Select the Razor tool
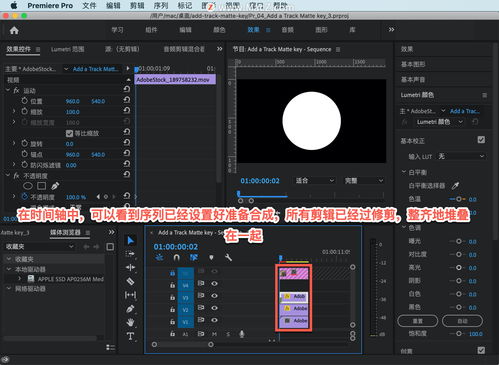The height and width of the screenshot is (365, 499). click(130, 281)
